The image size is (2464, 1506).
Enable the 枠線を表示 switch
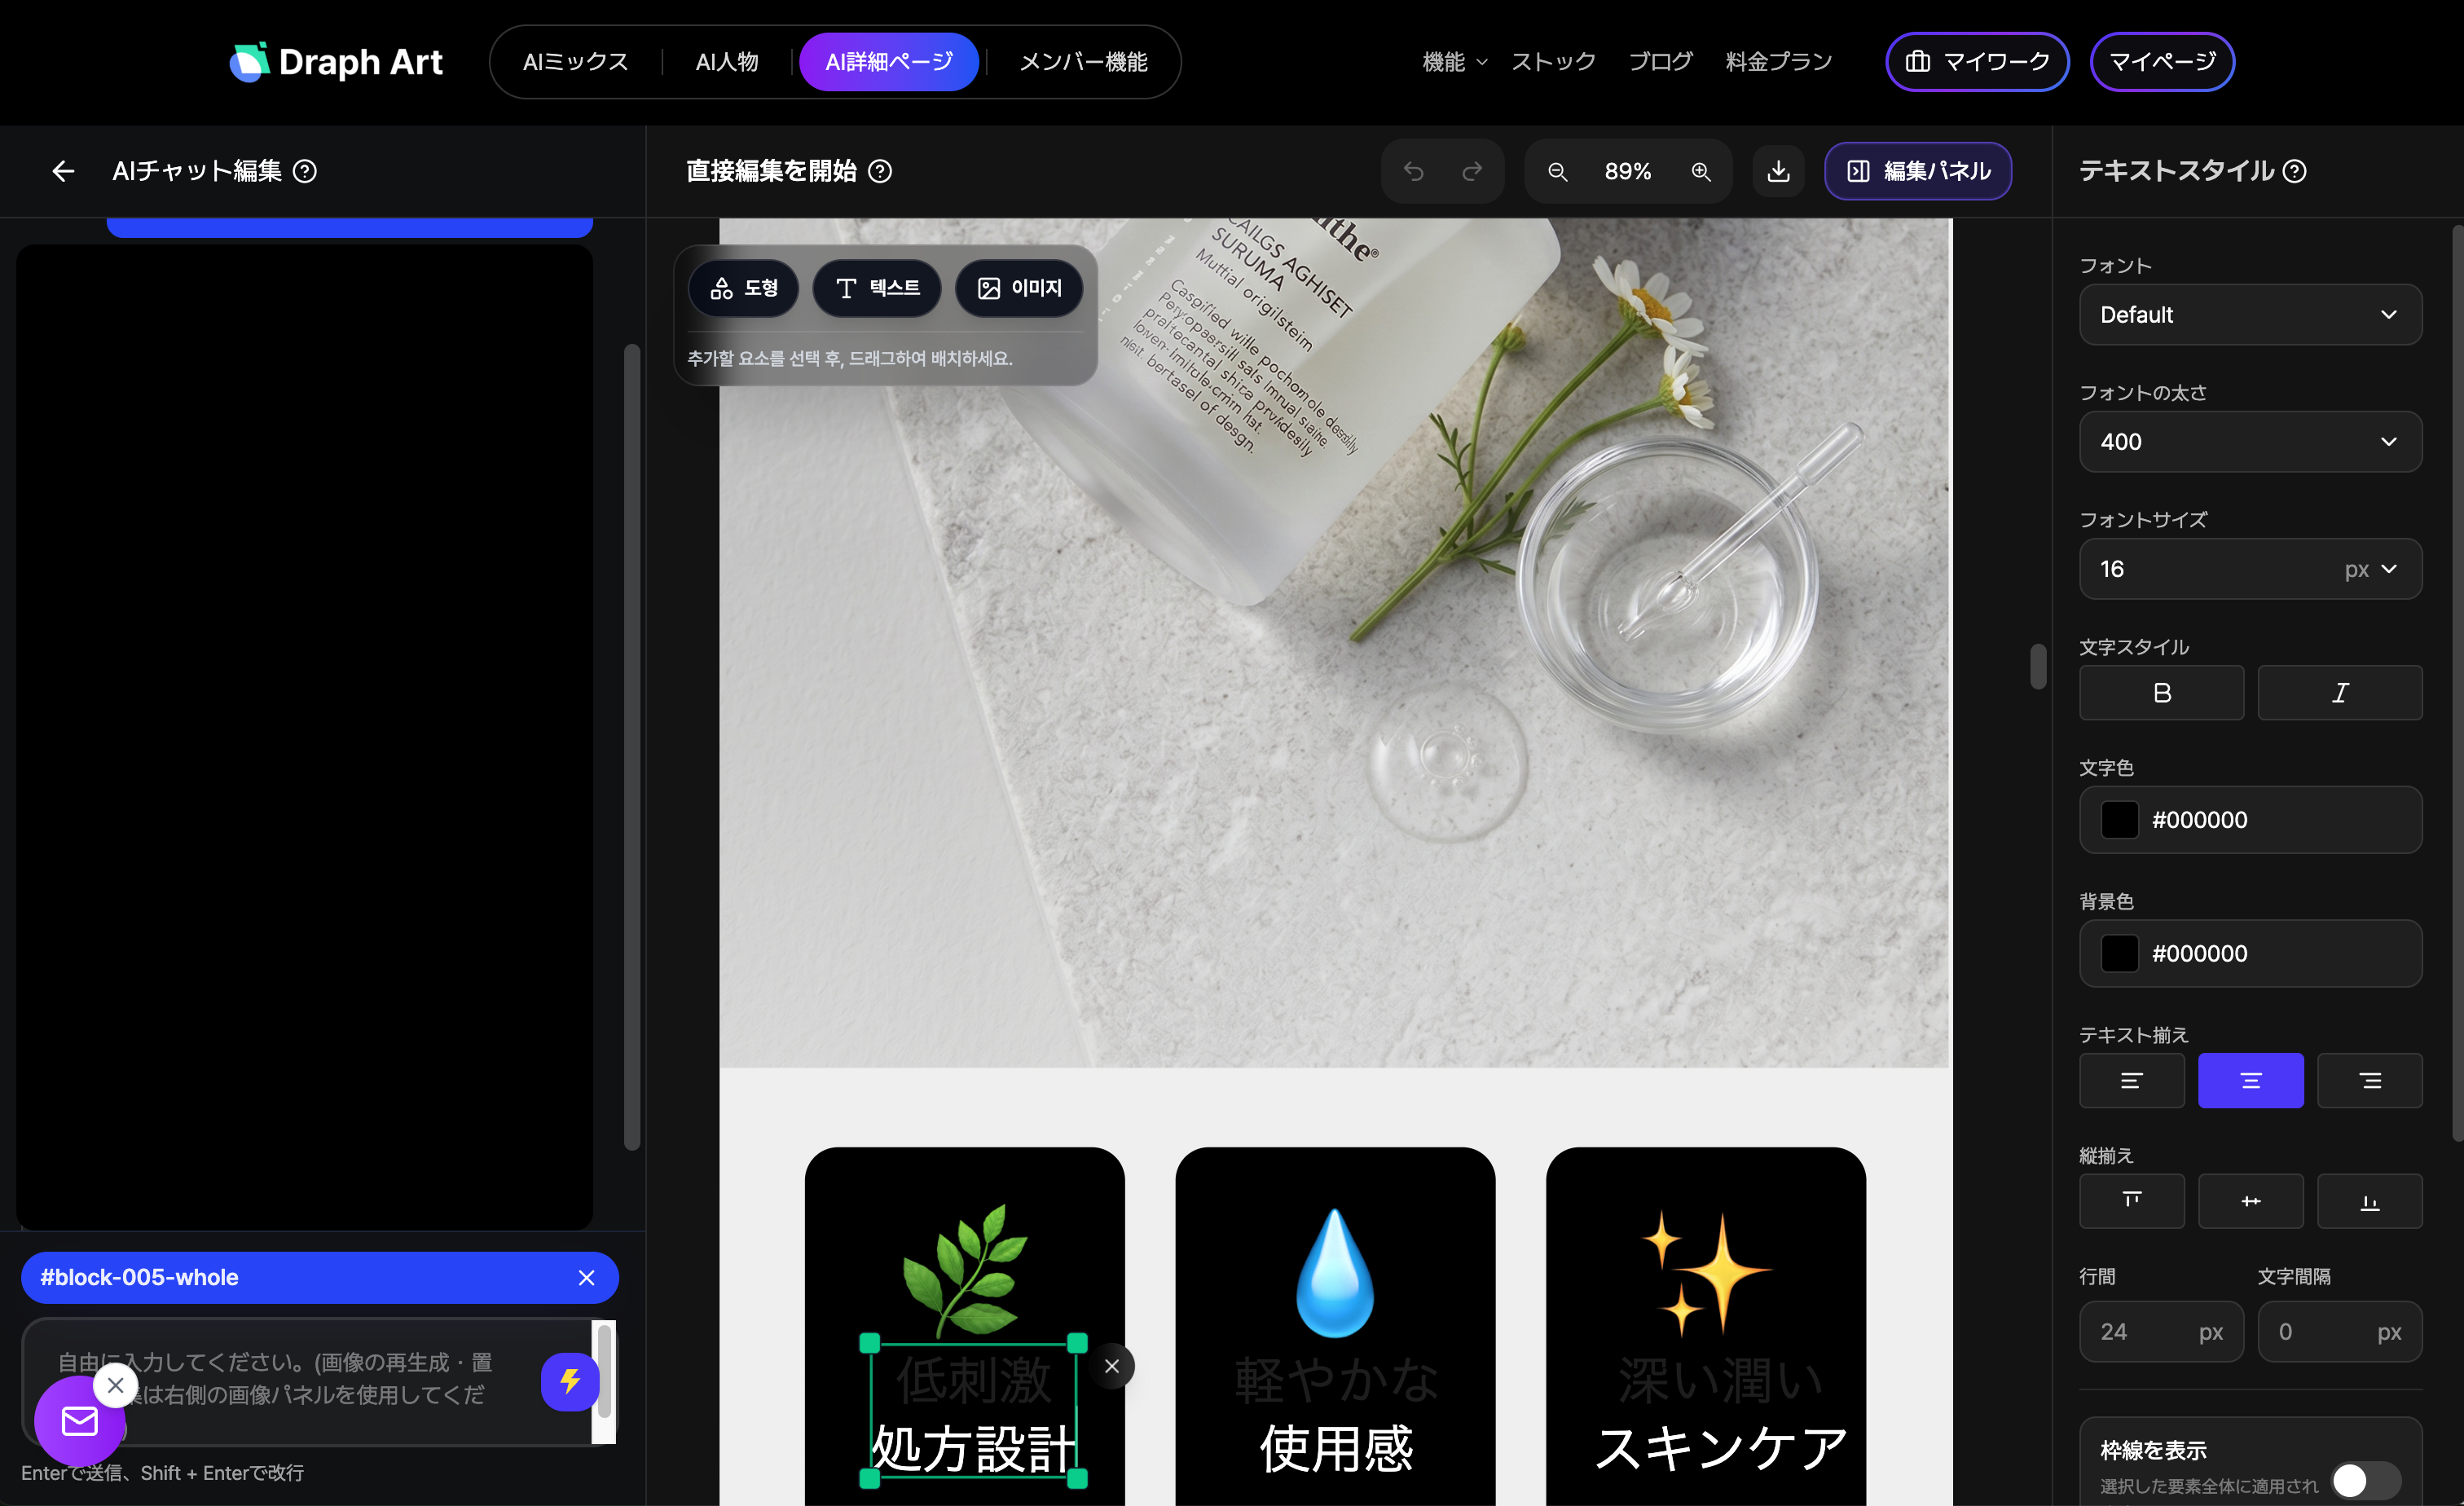[2365, 1480]
